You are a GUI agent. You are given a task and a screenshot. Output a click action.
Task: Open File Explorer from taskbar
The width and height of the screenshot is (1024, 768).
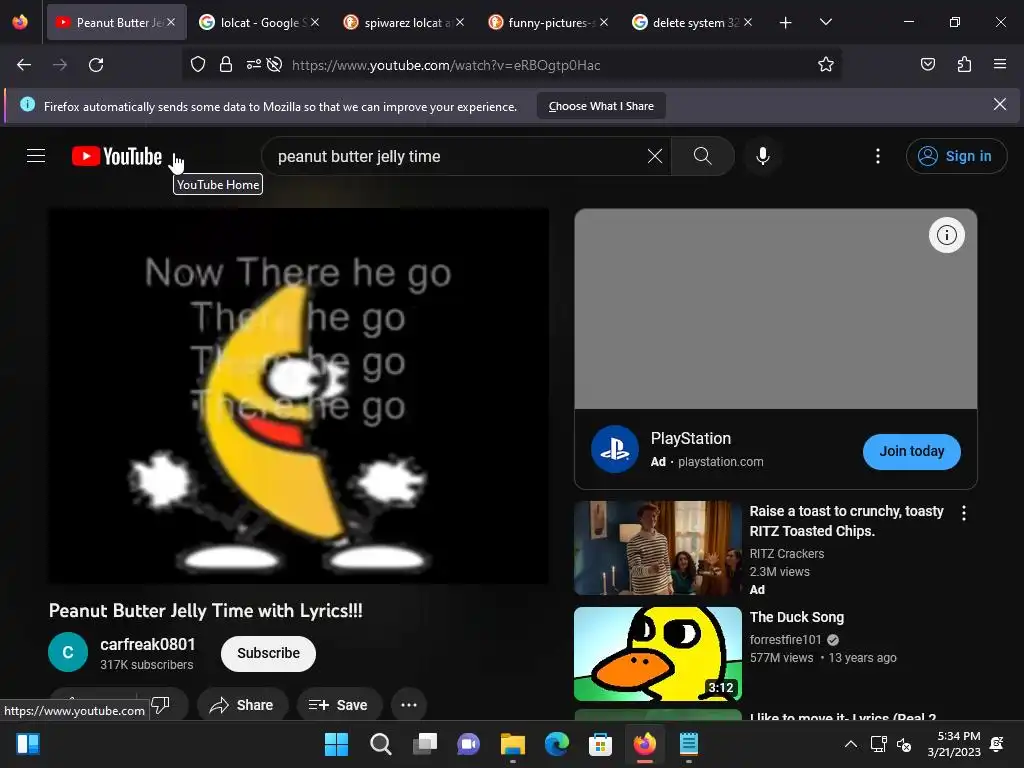(x=513, y=744)
